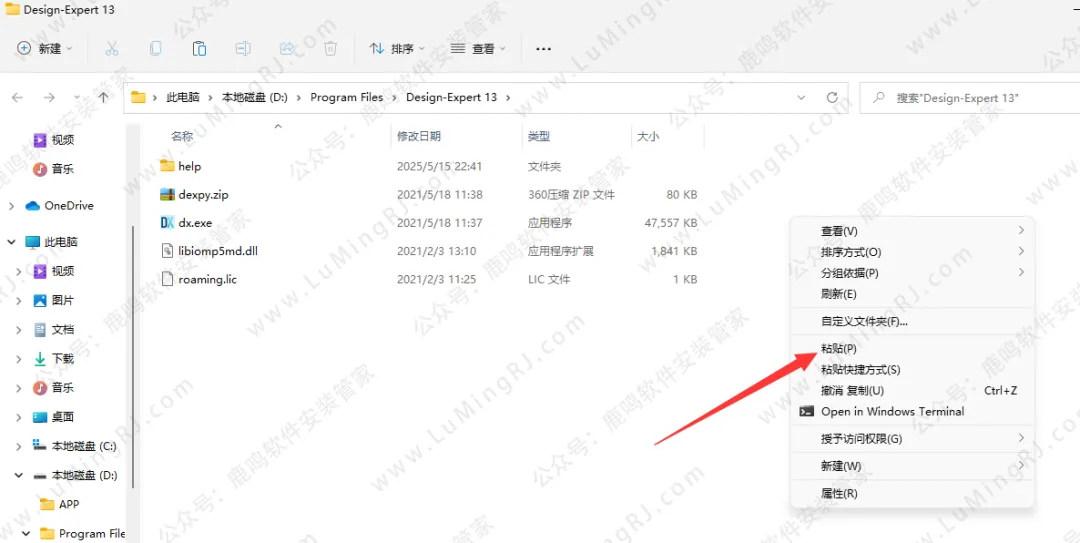
Task: Select the roaming.lic file icon
Action: point(167,279)
